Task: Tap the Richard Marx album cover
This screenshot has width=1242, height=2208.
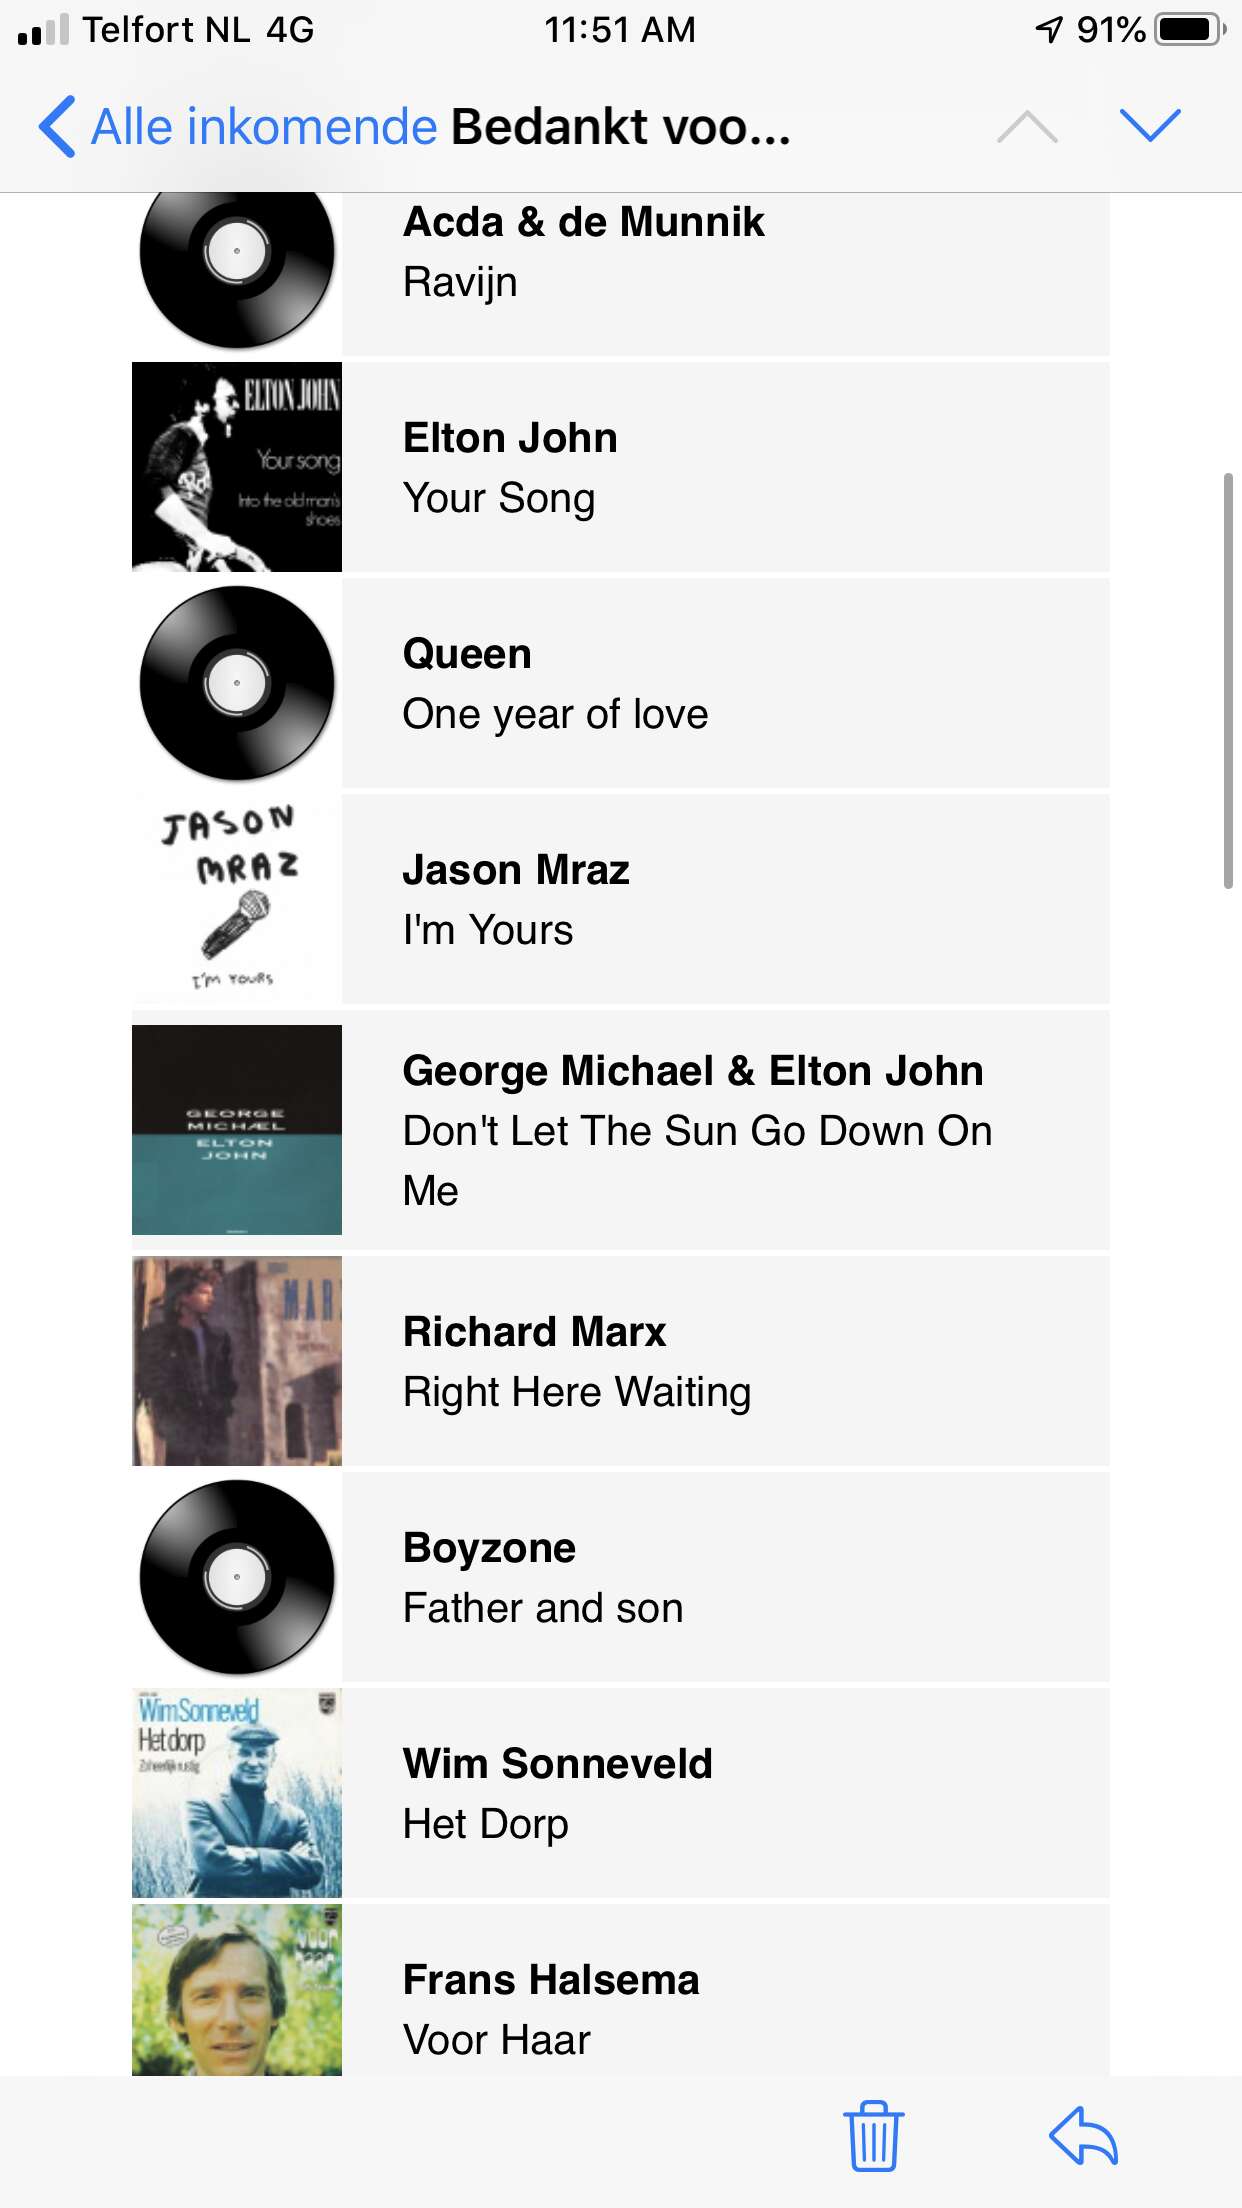Action: tap(237, 1361)
